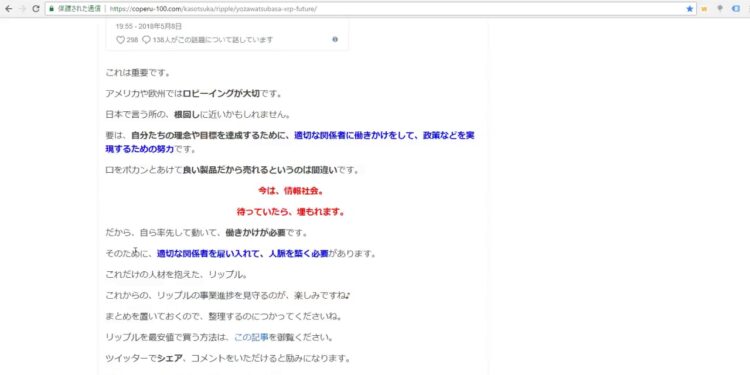Click the 保護された通信 secure label
750x375 pixels.
coord(79,9)
